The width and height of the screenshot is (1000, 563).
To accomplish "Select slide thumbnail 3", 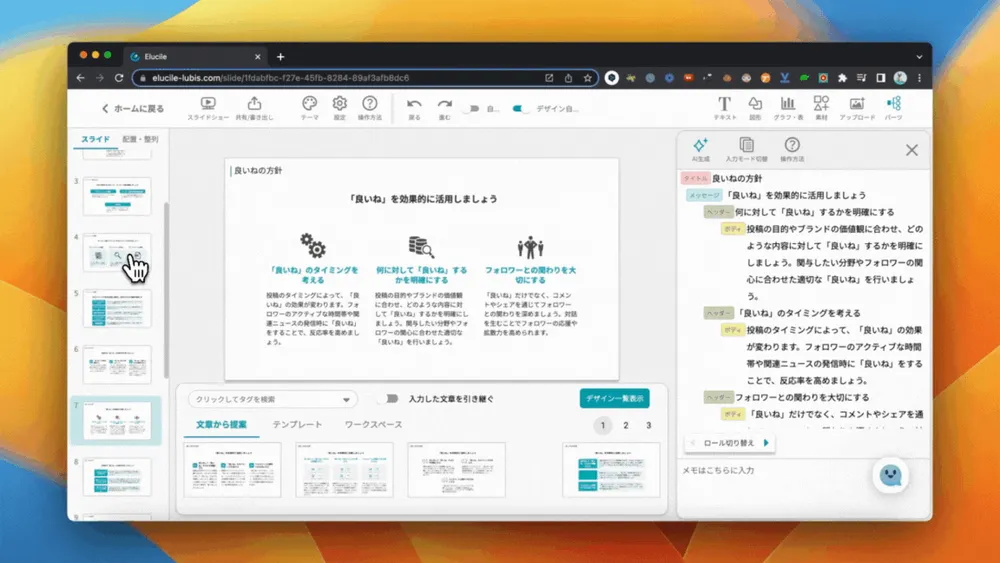I will 117,196.
